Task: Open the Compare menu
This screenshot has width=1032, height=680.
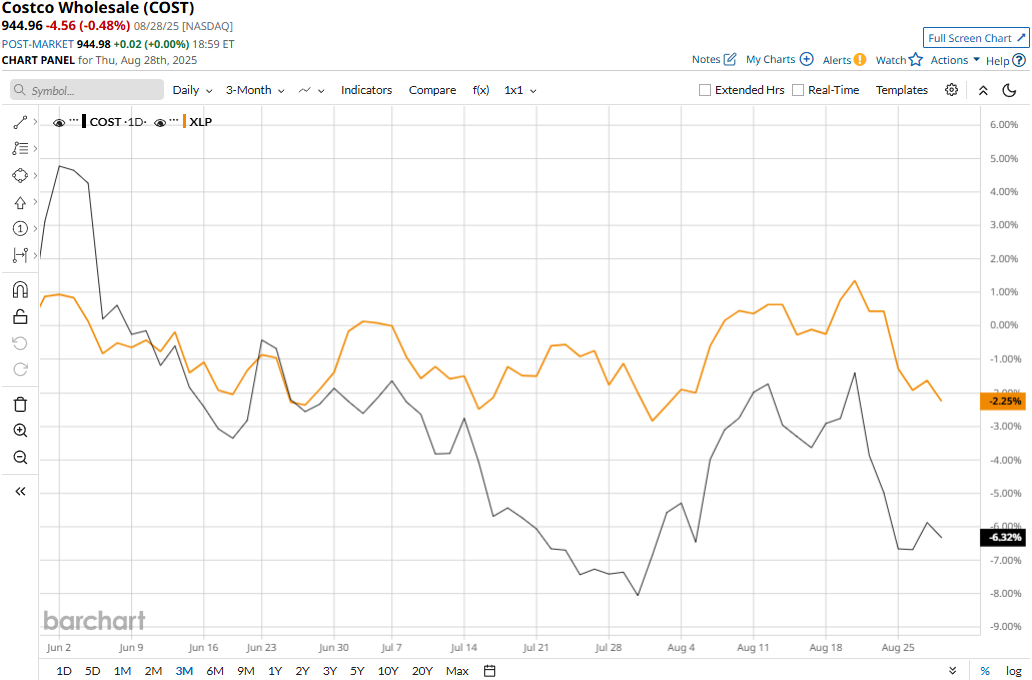Action: coord(432,90)
